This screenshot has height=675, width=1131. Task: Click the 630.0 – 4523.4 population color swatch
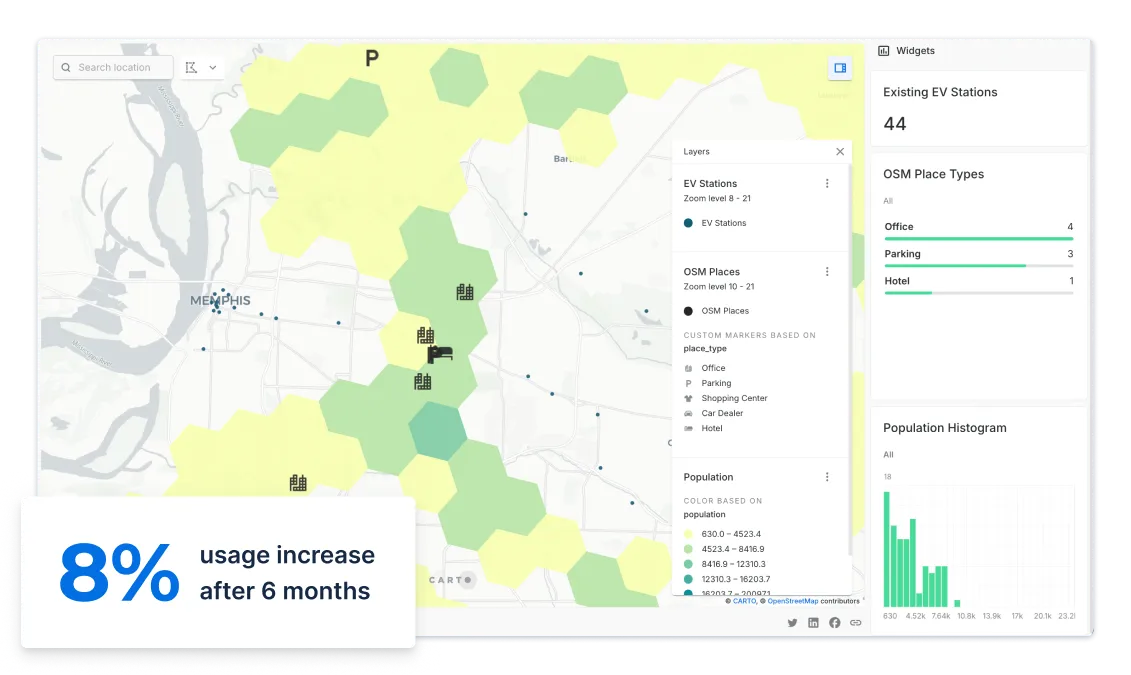click(688, 534)
